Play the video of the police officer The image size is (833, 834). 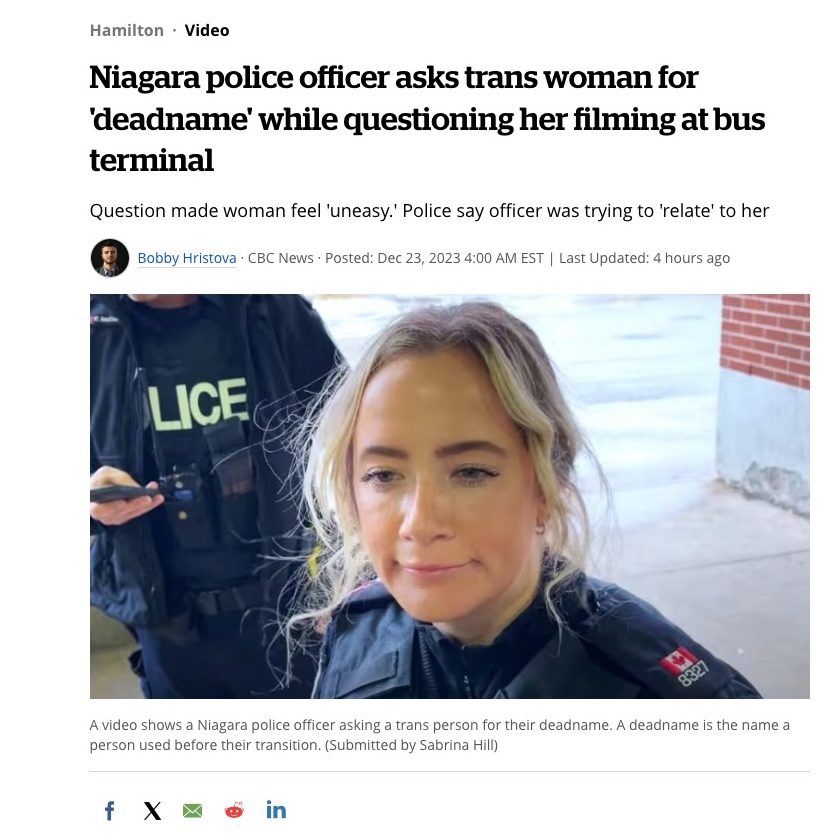(449, 496)
